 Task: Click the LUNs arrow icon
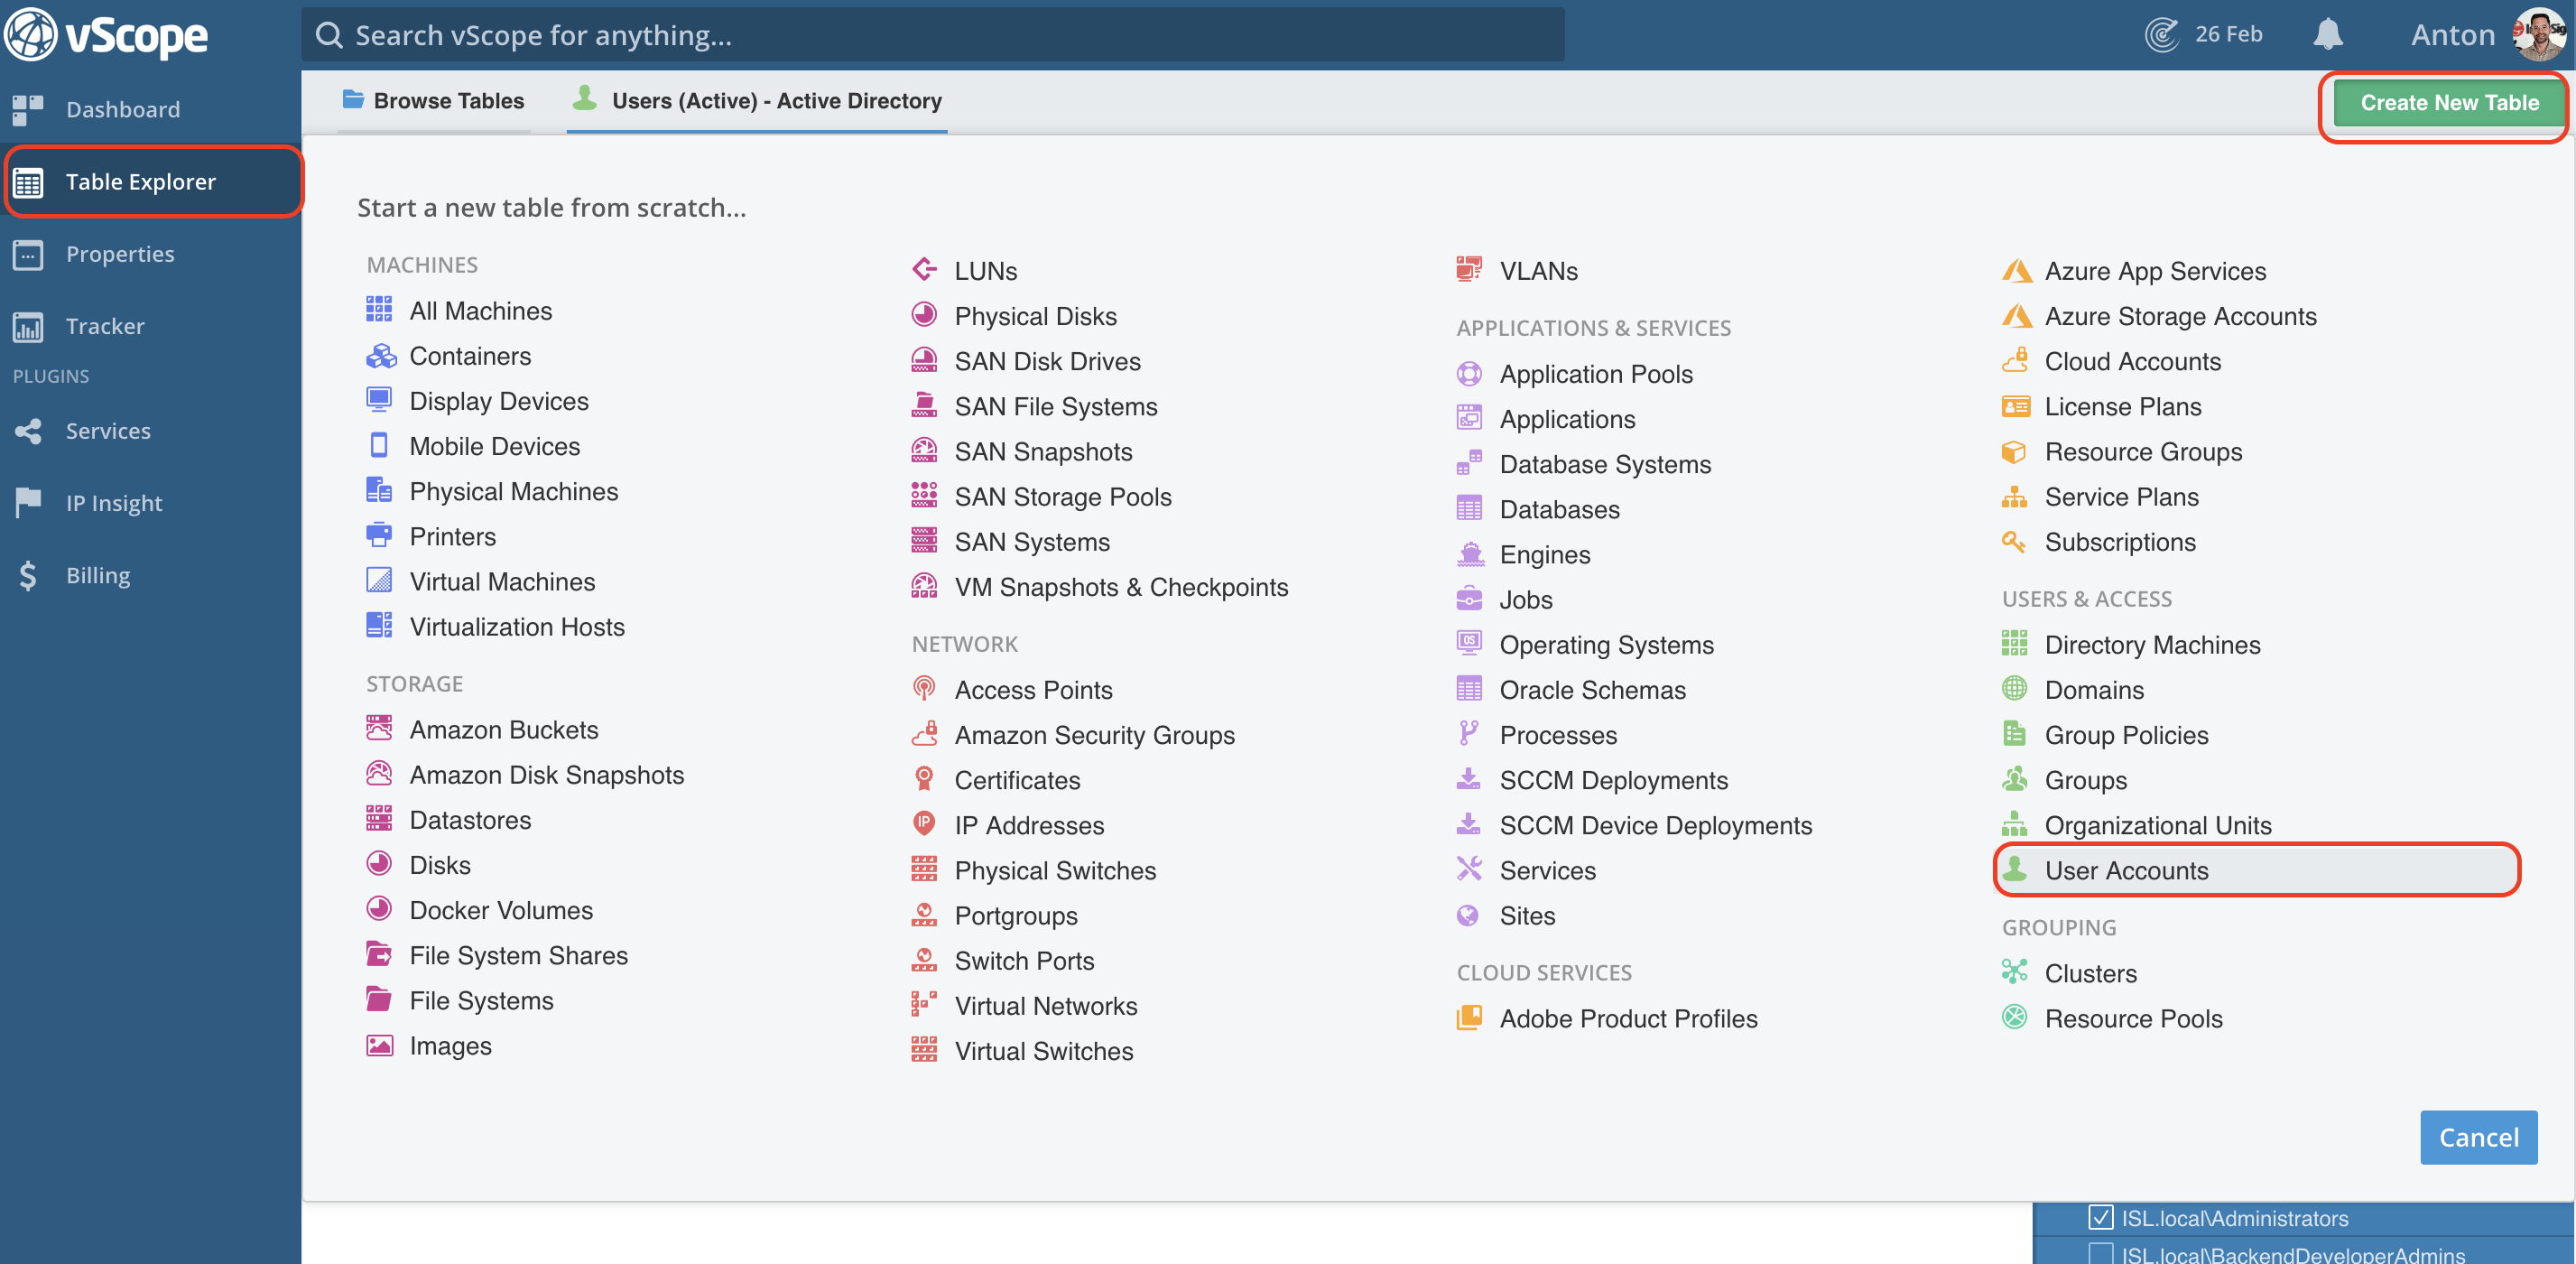pos(924,269)
